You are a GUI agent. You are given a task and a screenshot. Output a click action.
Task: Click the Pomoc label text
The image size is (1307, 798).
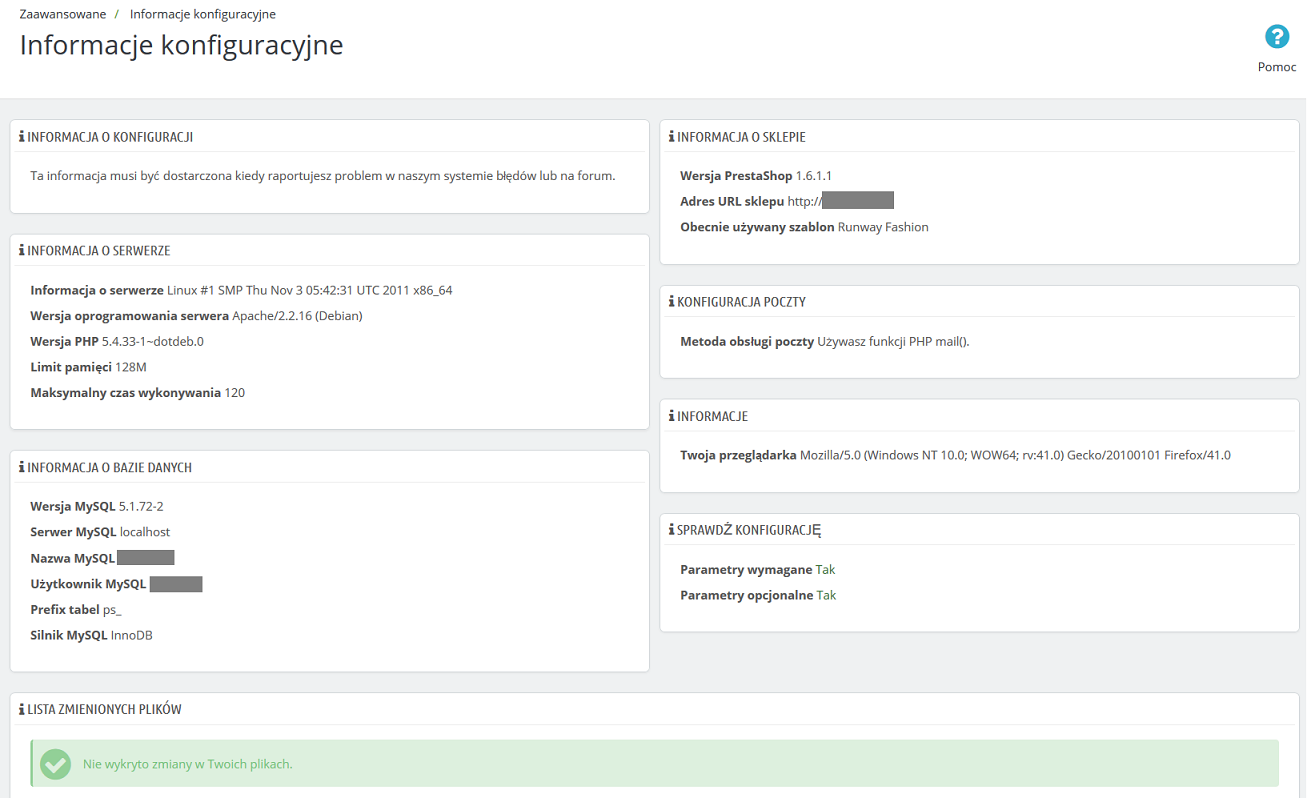1277,67
